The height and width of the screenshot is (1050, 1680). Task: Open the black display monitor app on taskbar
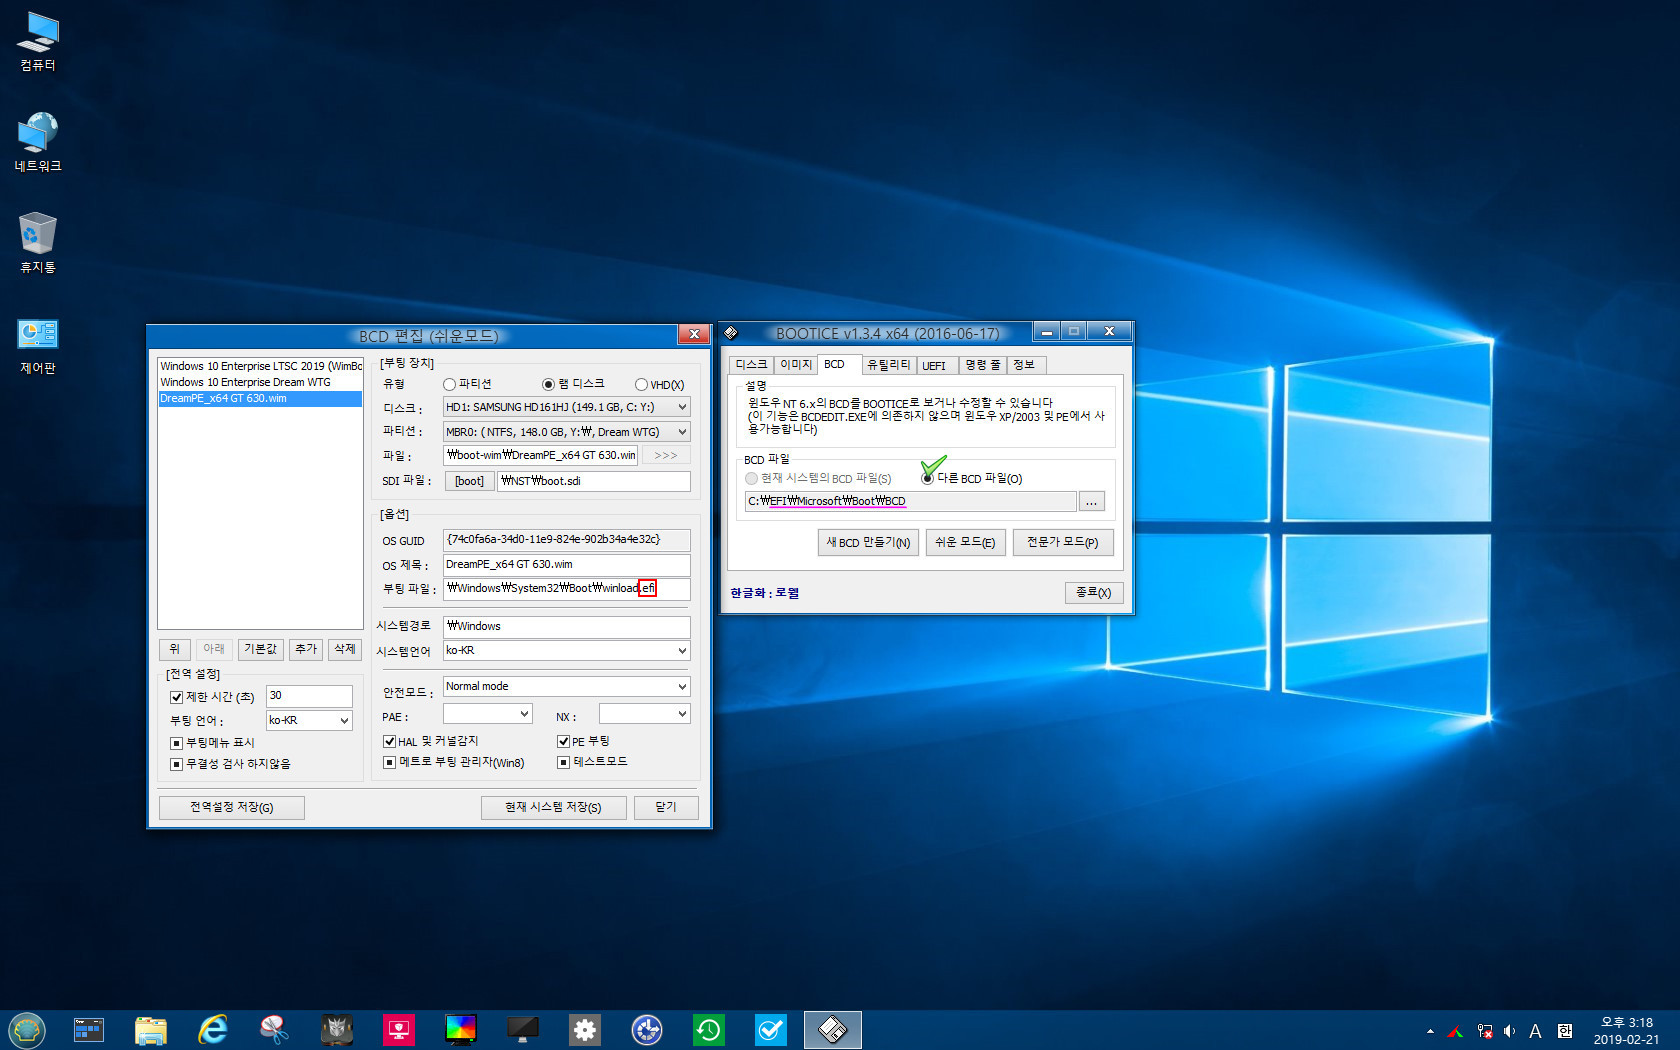coord(523,1030)
